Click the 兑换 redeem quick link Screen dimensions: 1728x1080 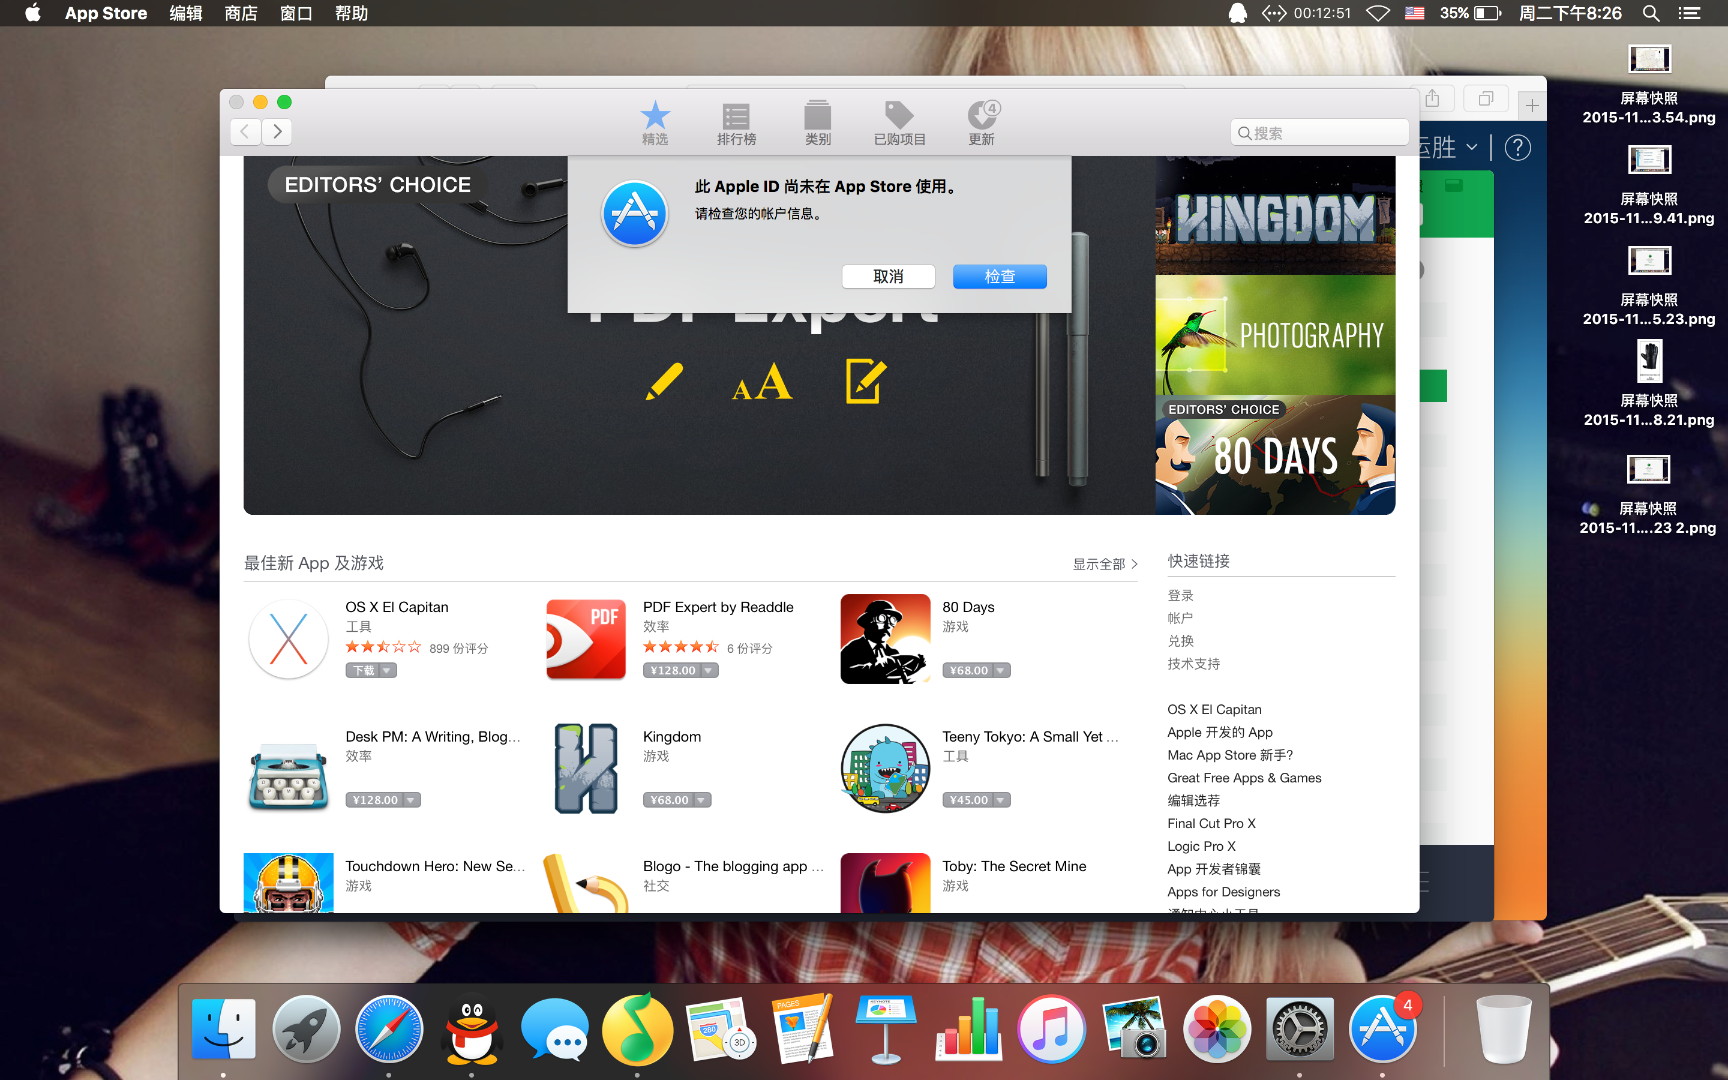1181,642
